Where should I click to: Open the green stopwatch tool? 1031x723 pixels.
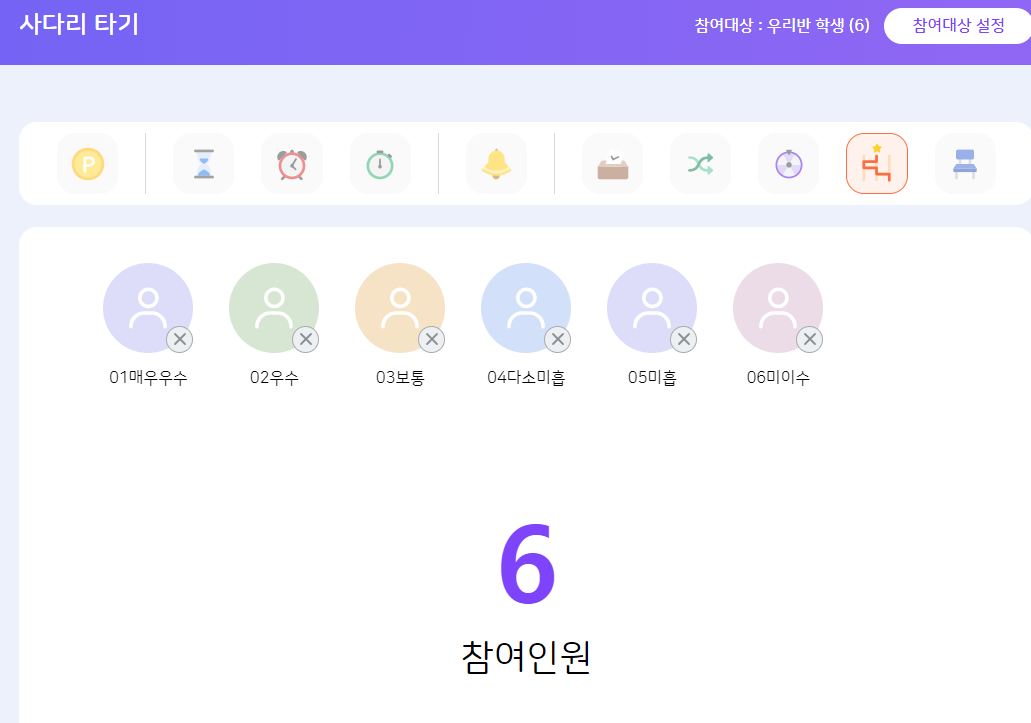click(x=380, y=163)
